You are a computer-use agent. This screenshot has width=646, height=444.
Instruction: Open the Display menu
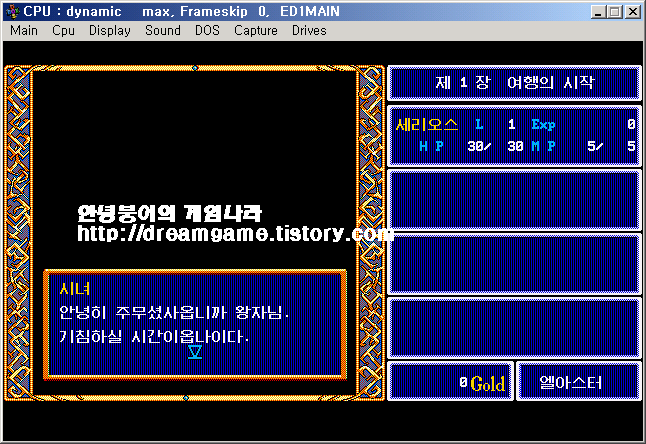tap(110, 30)
